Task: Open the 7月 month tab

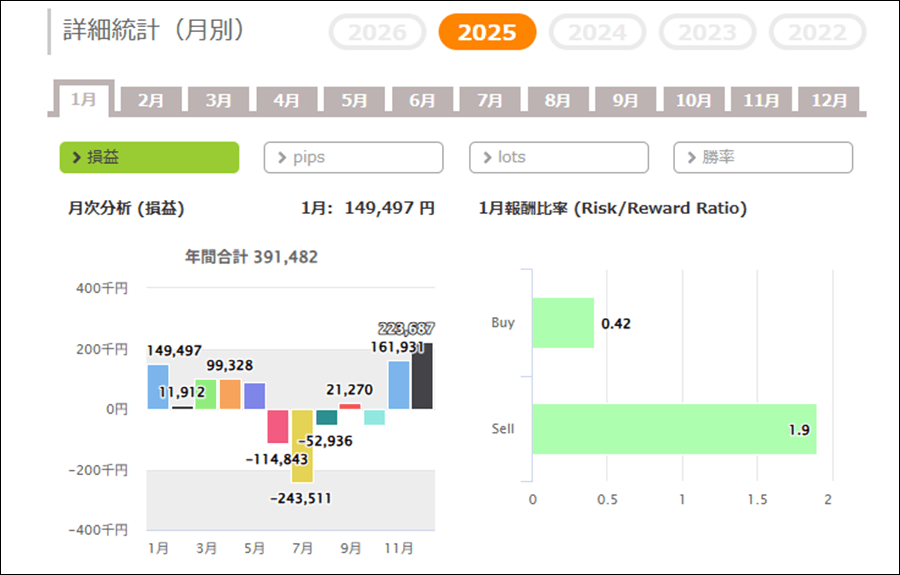Action: click(x=490, y=101)
